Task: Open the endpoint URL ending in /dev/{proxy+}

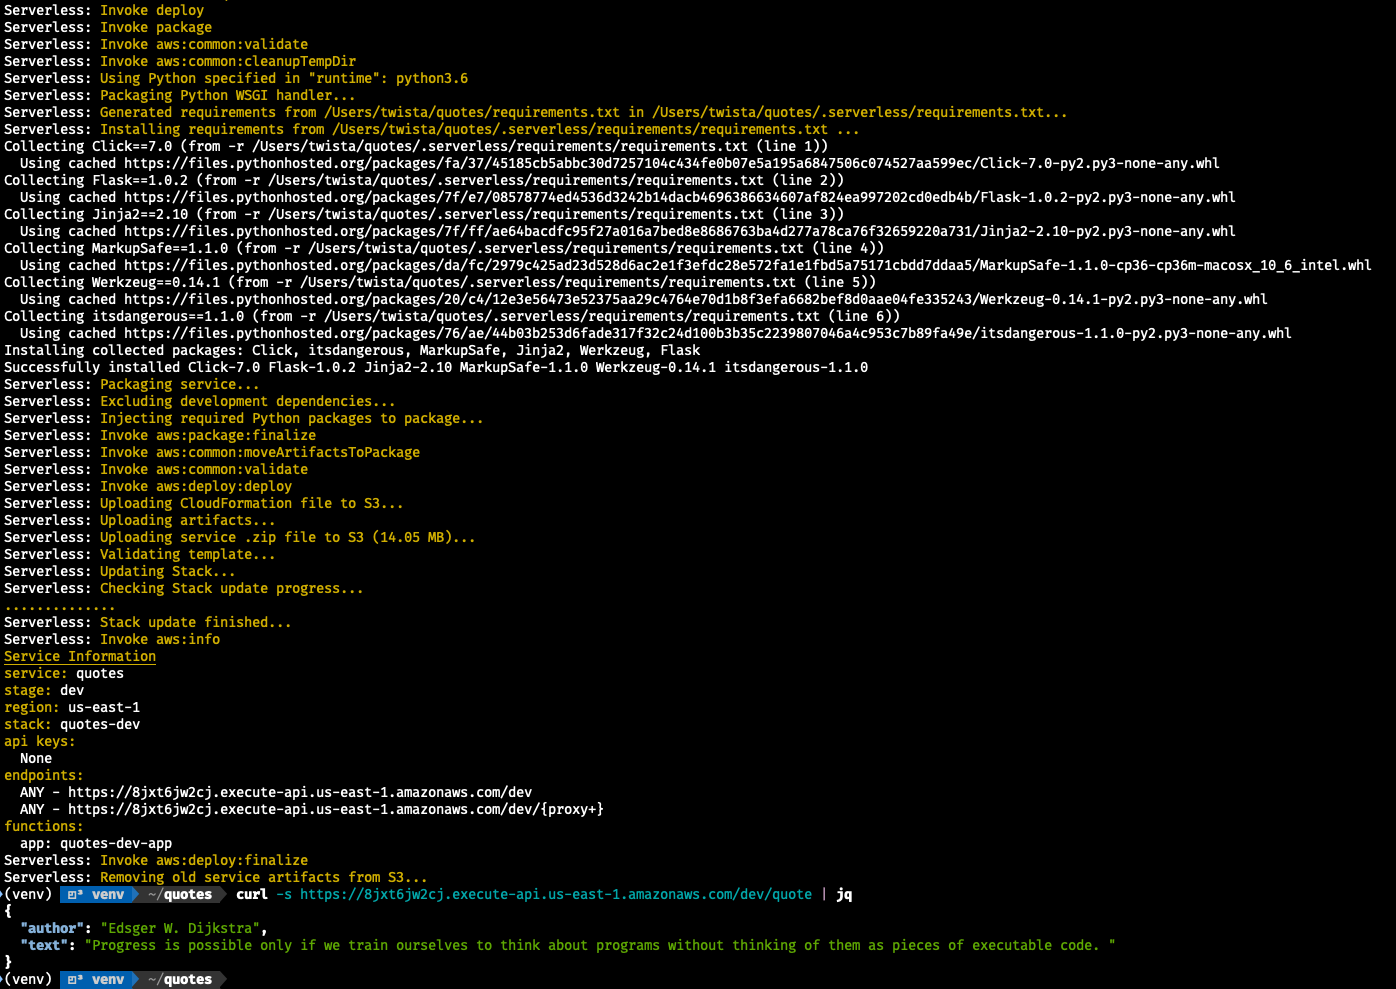Action: [x=335, y=809]
